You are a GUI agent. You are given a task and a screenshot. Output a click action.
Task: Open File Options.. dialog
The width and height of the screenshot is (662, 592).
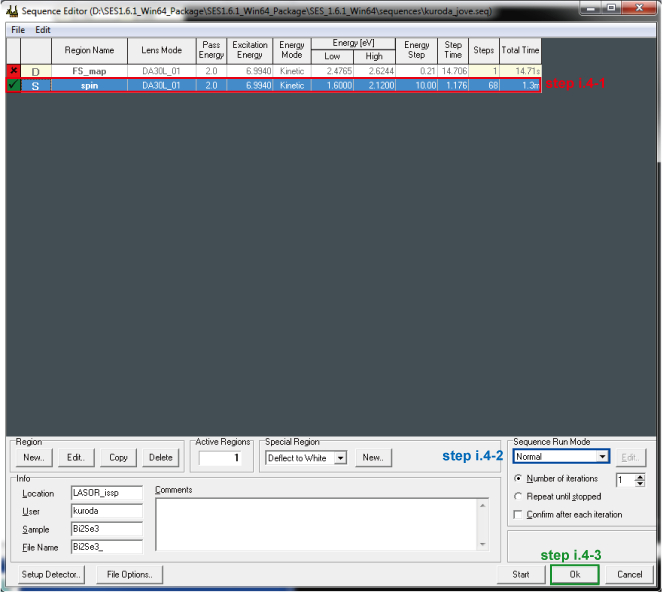pyautogui.click(x=129, y=575)
